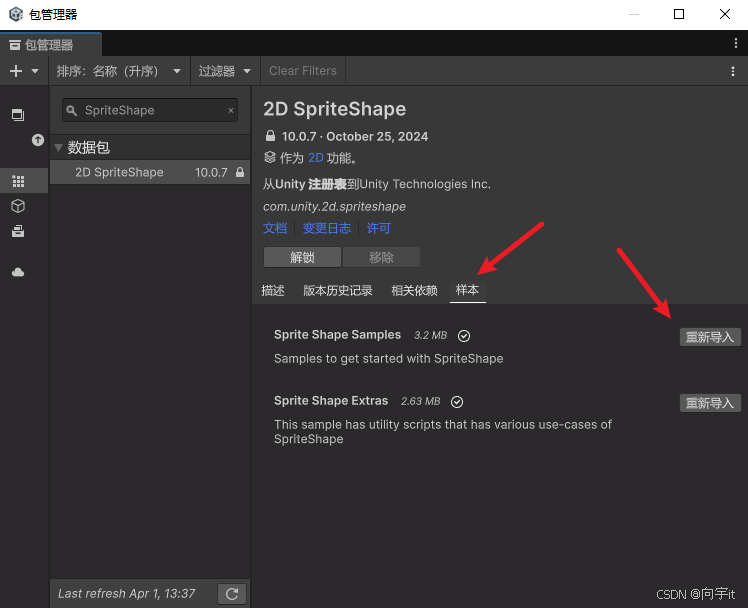Select the 2D SpriteShape 10.0.7 list row

pos(150,172)
